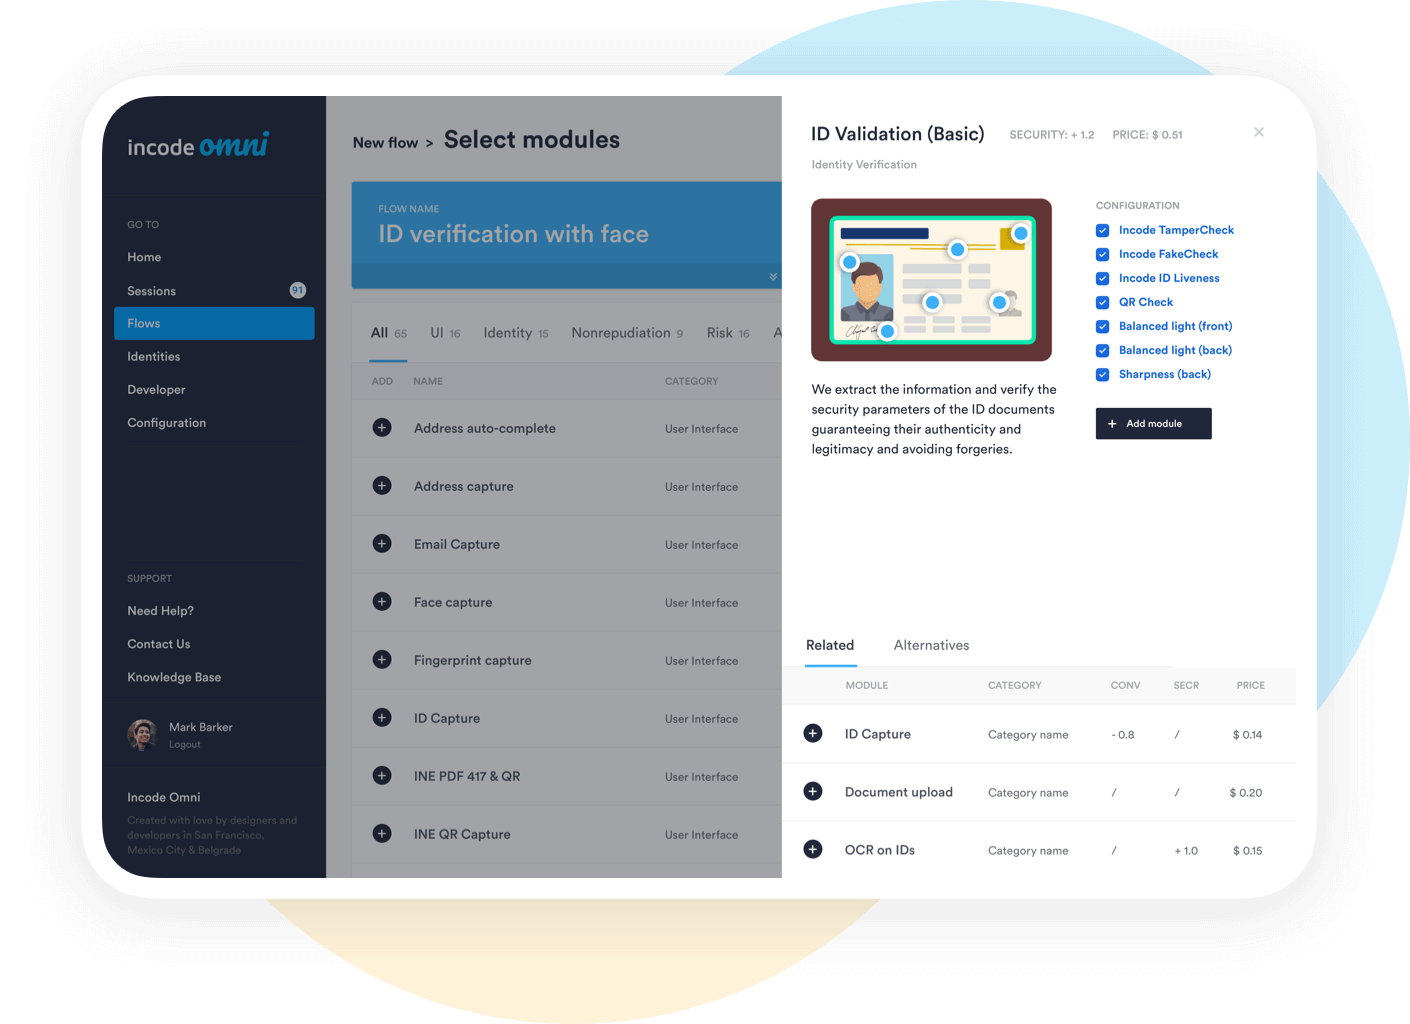Viewport: 1410px width, 1024px height.
Task: Click the $ 0.20 price value
Action: 1245,793
